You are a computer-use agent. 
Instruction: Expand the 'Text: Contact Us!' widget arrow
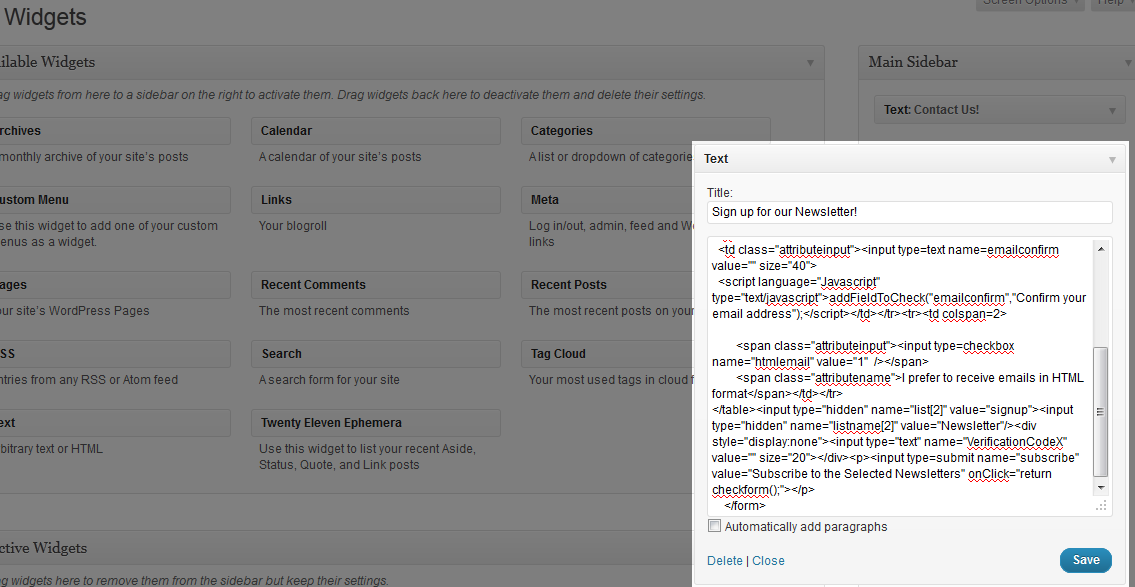1111,110
